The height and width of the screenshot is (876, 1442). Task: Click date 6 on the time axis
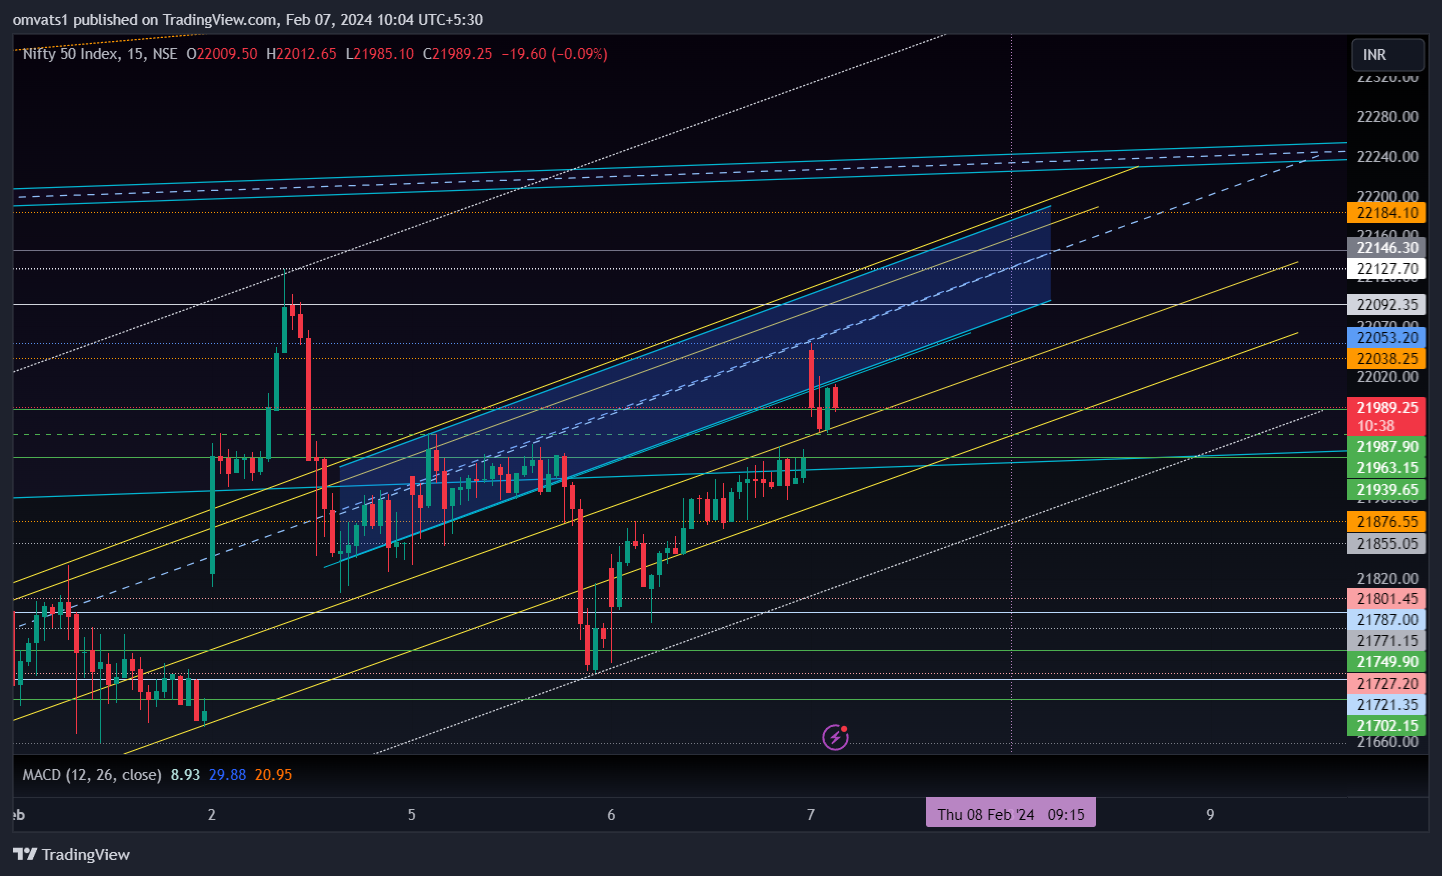tap(611, 814)
